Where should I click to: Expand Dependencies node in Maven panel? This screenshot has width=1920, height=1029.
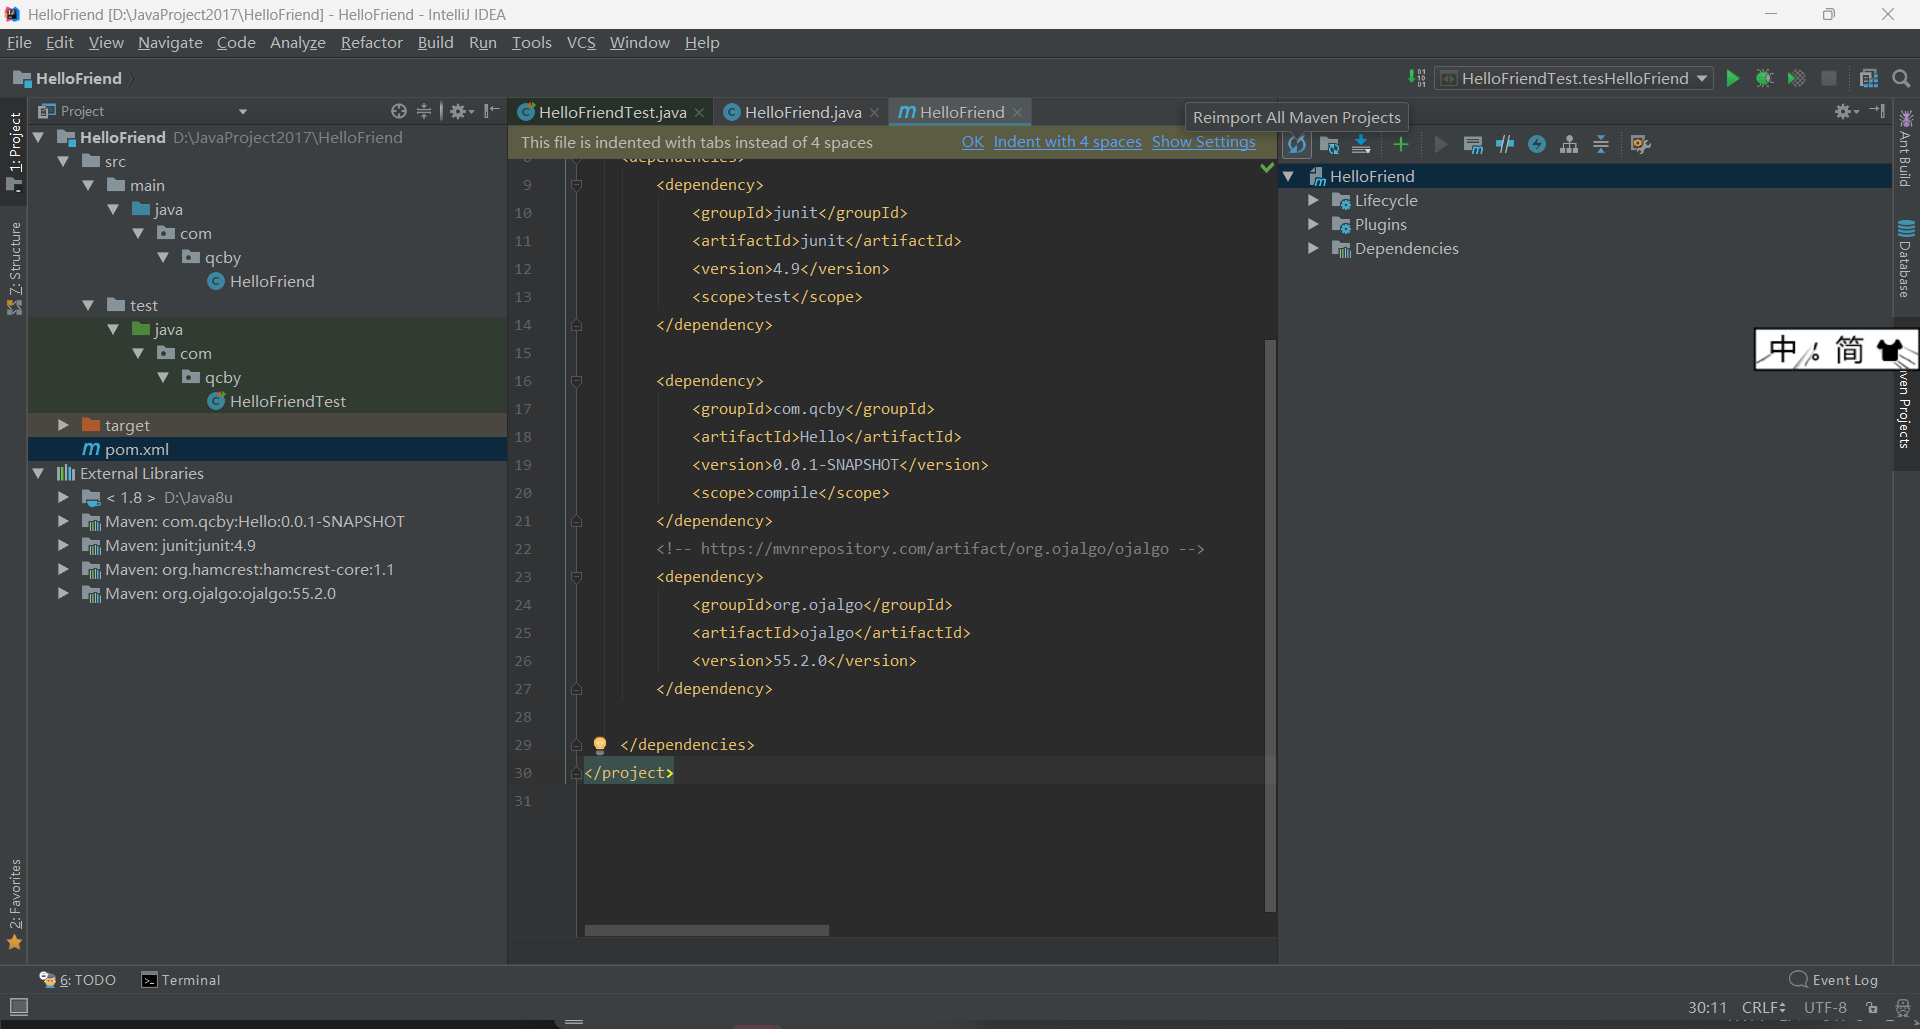(1313, 248)
